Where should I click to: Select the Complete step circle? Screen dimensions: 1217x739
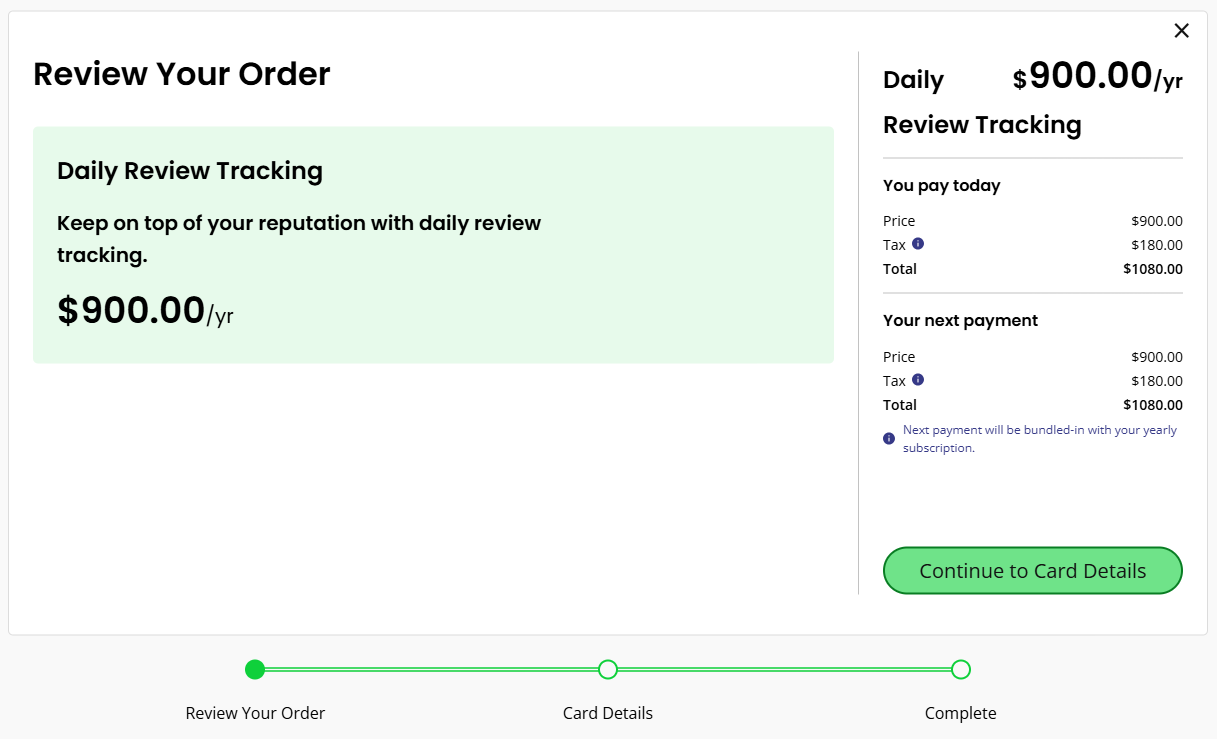tap(960, 669)
